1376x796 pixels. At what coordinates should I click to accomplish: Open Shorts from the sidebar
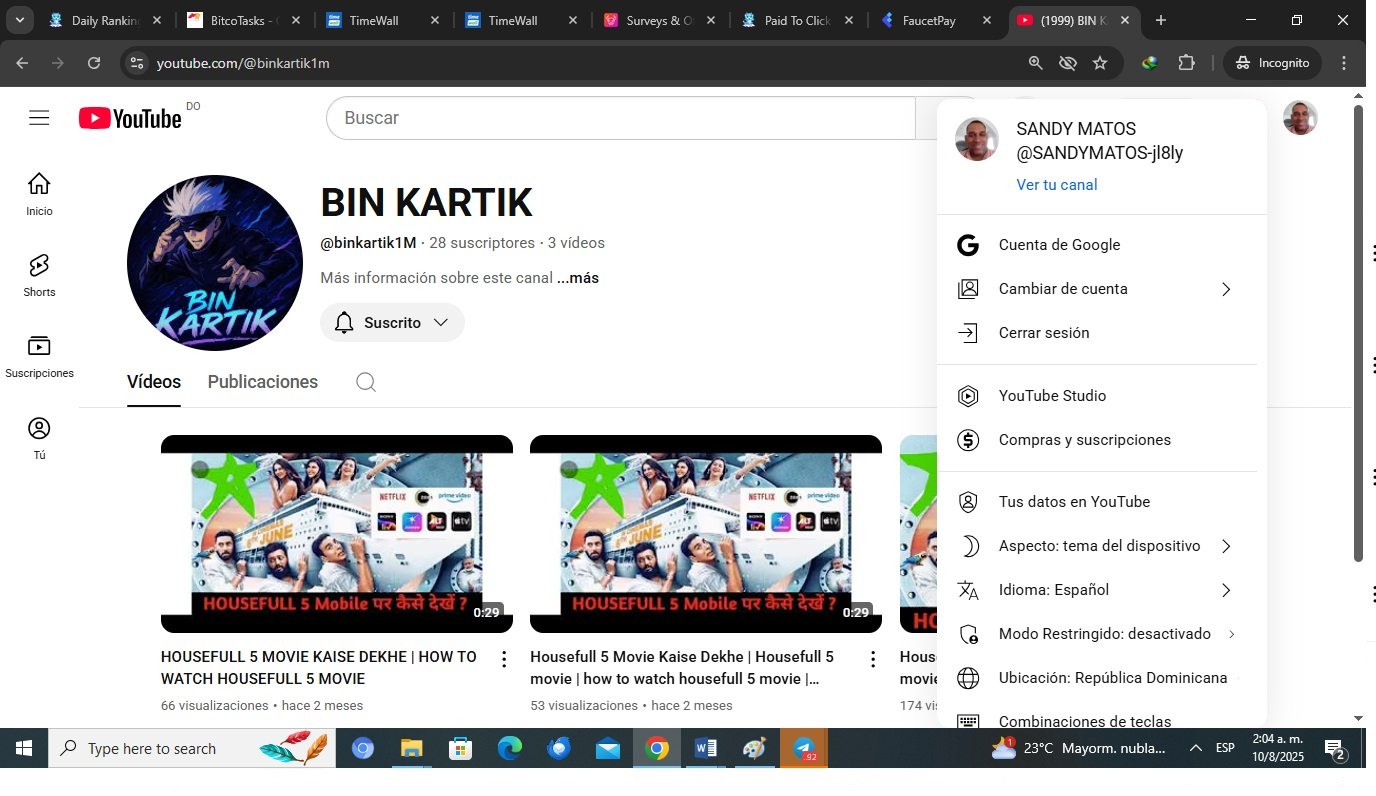pyautogui.click(x=39, y=275)
